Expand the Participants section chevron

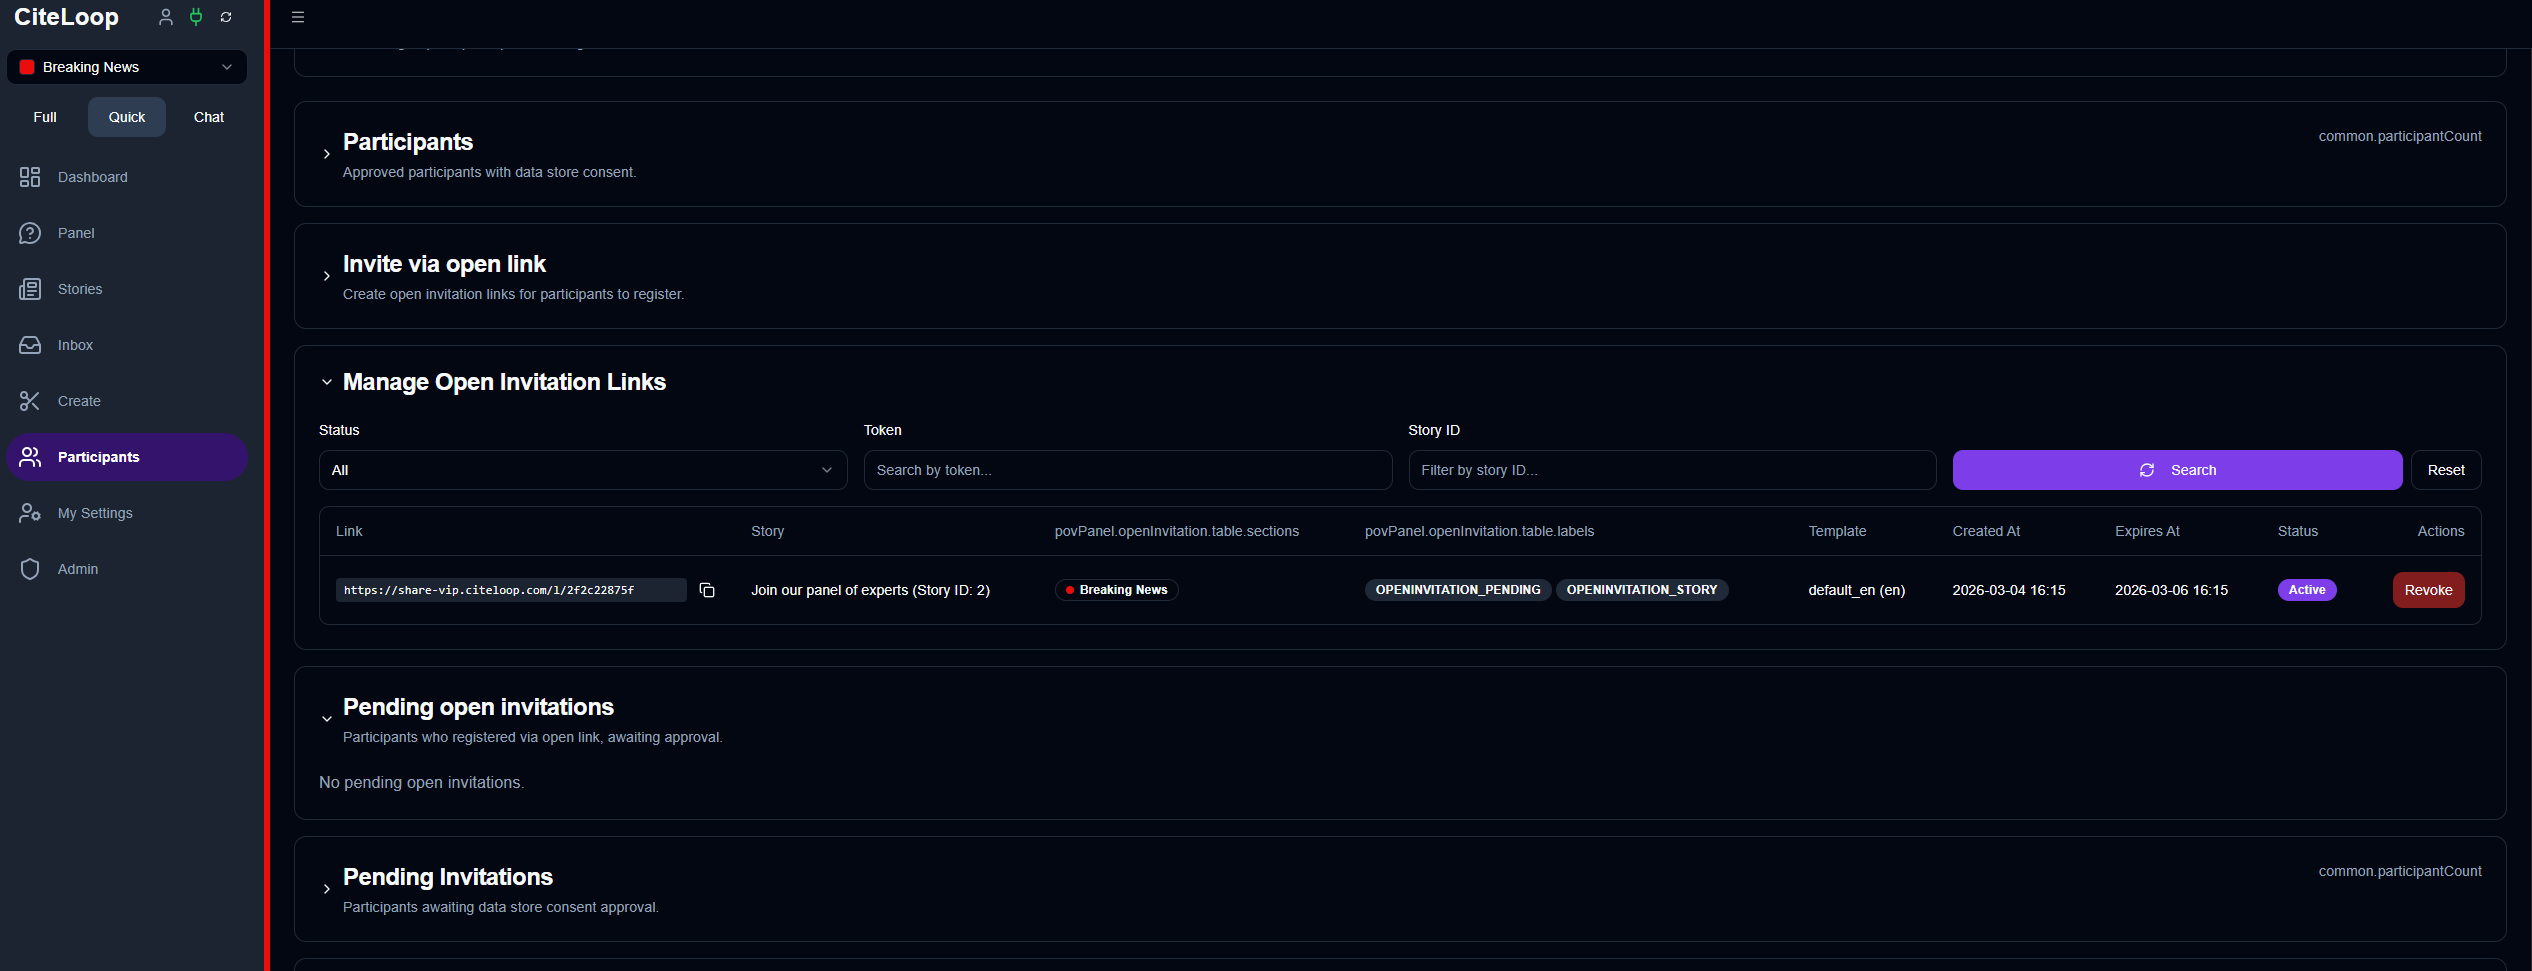point(326,154)
